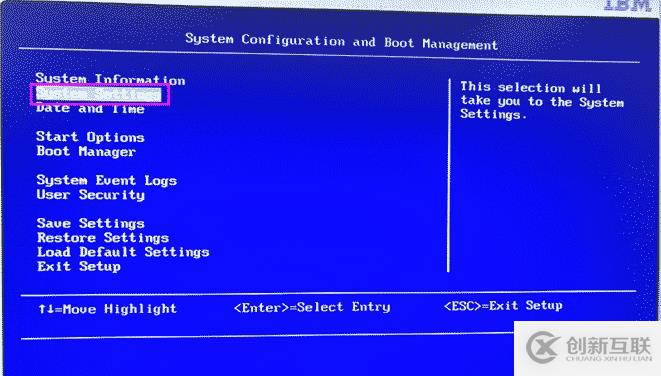Open User Security settings
This screenshot has width=661, height=376.
(91, 195)
